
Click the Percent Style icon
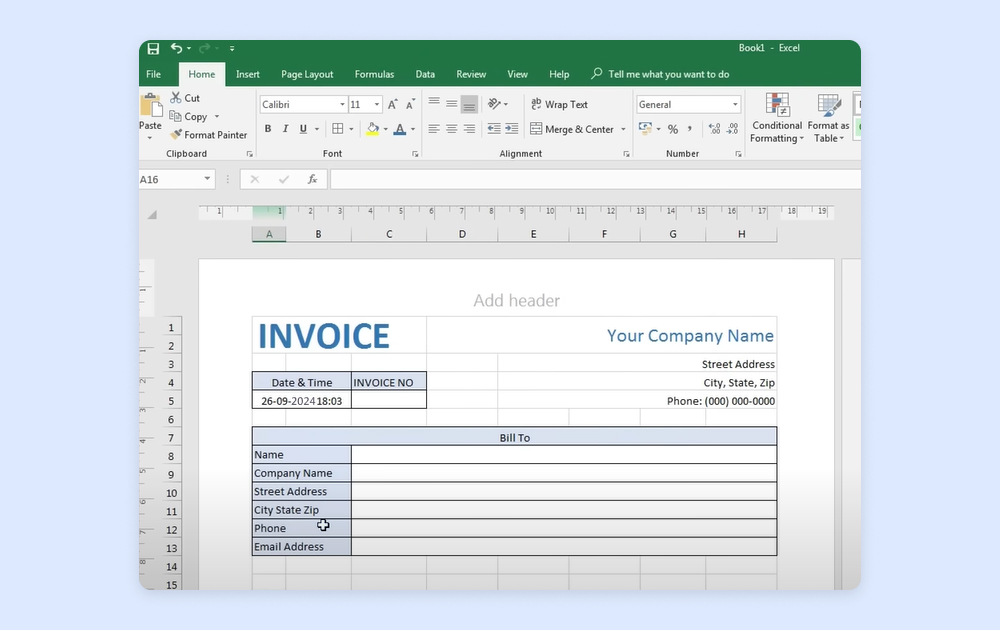click(674, 128)
